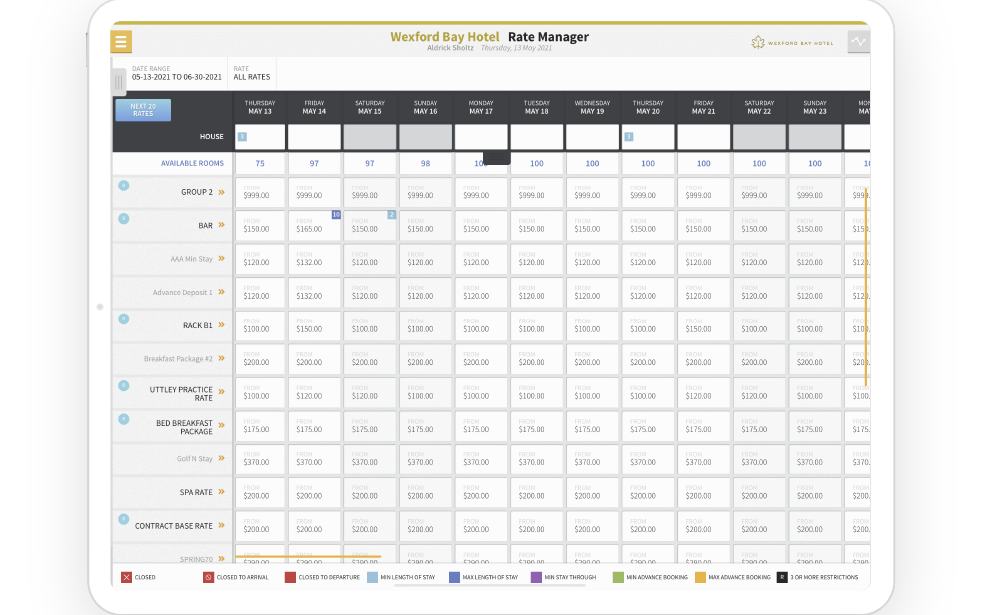This screenshot has width=983, height=615.
Task: Open the Rate filter showing All Rates
Action: coord(252,73)
